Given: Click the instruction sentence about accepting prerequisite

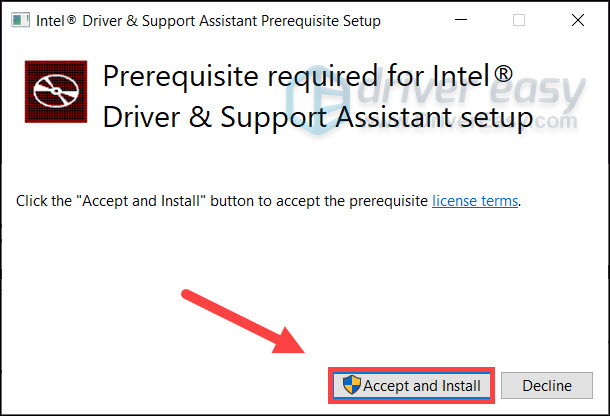Looking at the screenshot, I should click(222, 201).
